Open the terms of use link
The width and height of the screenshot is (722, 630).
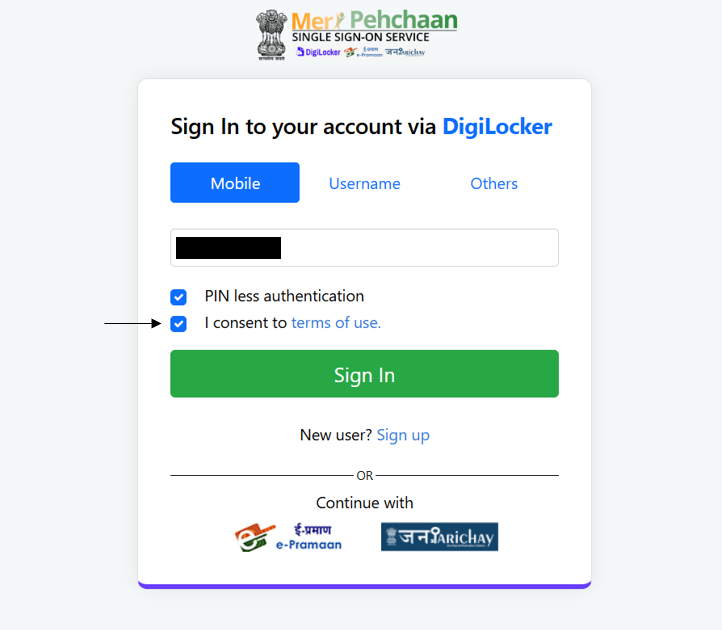pos(336,323)
